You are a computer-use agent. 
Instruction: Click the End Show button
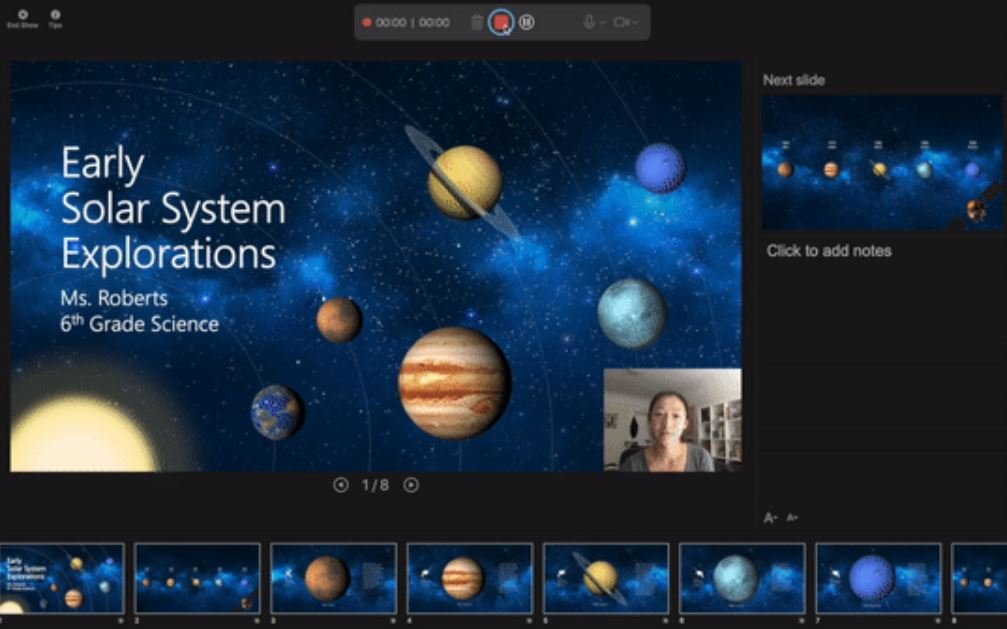pos(22,18)
